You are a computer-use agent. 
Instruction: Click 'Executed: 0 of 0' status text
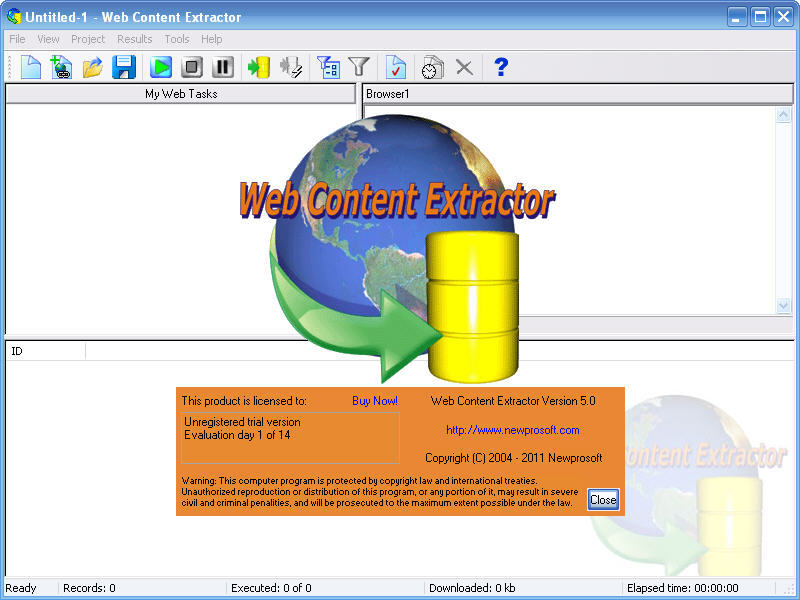(x=271, y=588)
